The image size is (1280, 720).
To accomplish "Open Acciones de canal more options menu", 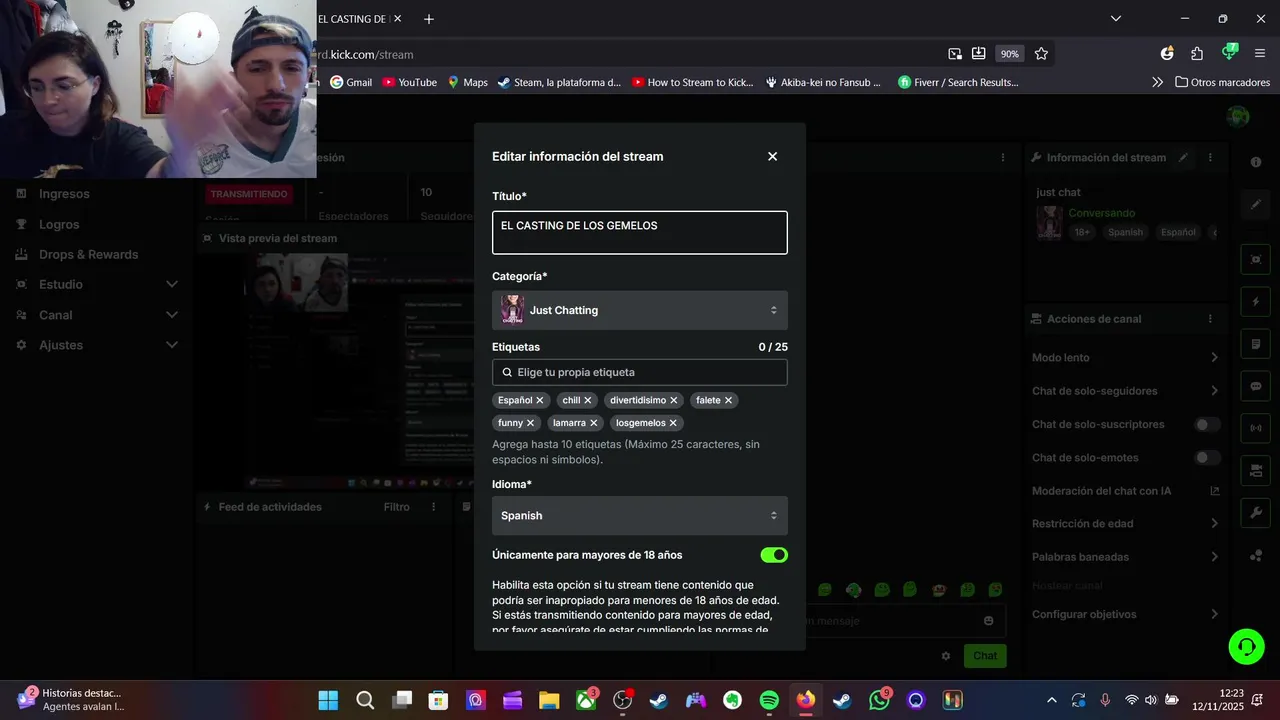I will coord(1210,319).
